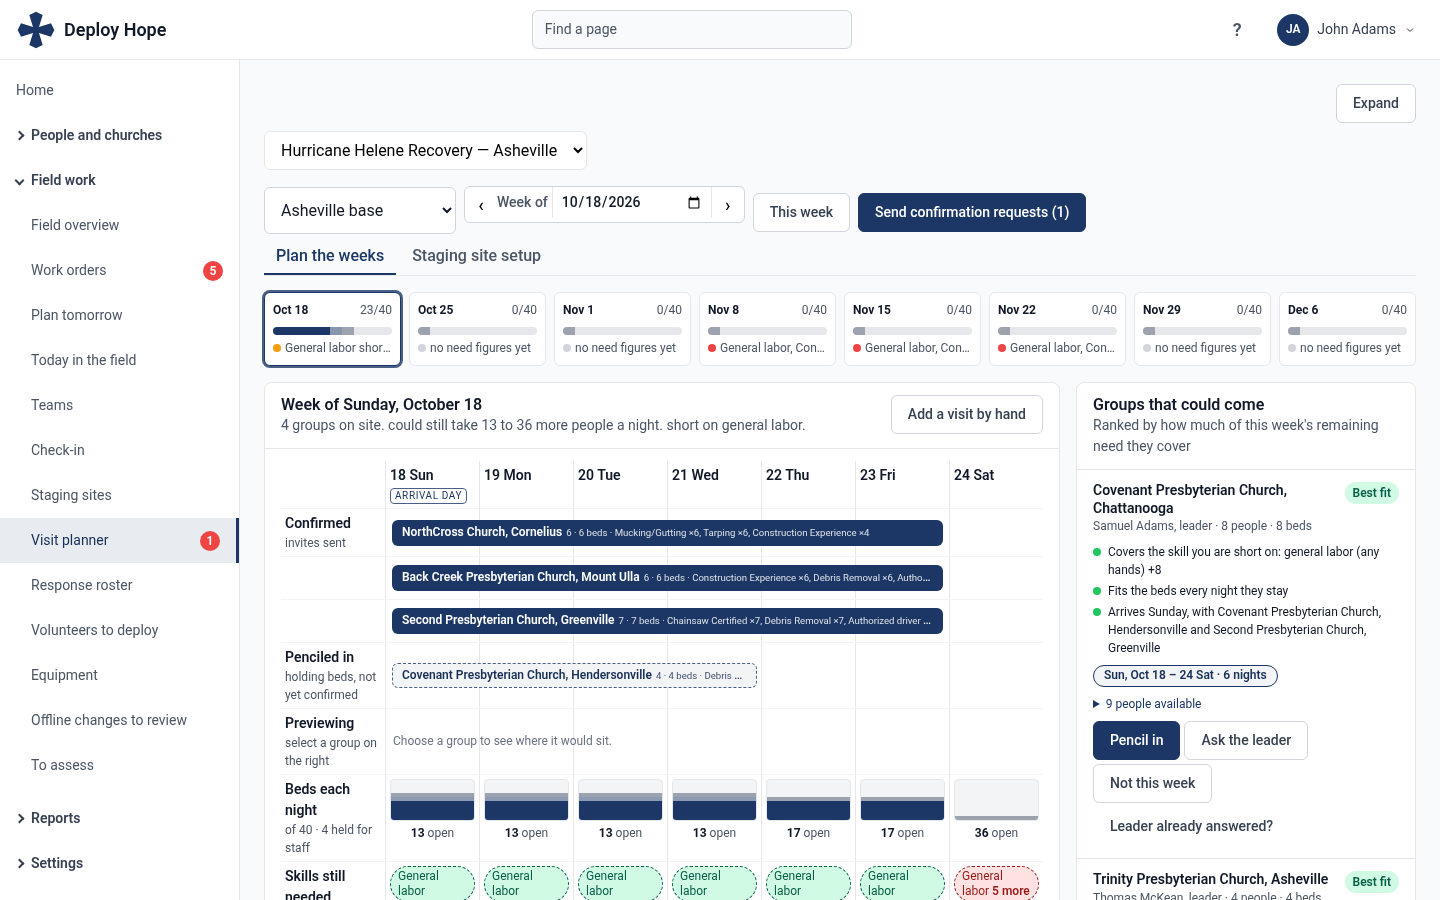Viewport: 1440px width, 900px height.
Task: Click the Find a page search field
Action: tap(692, 30)
